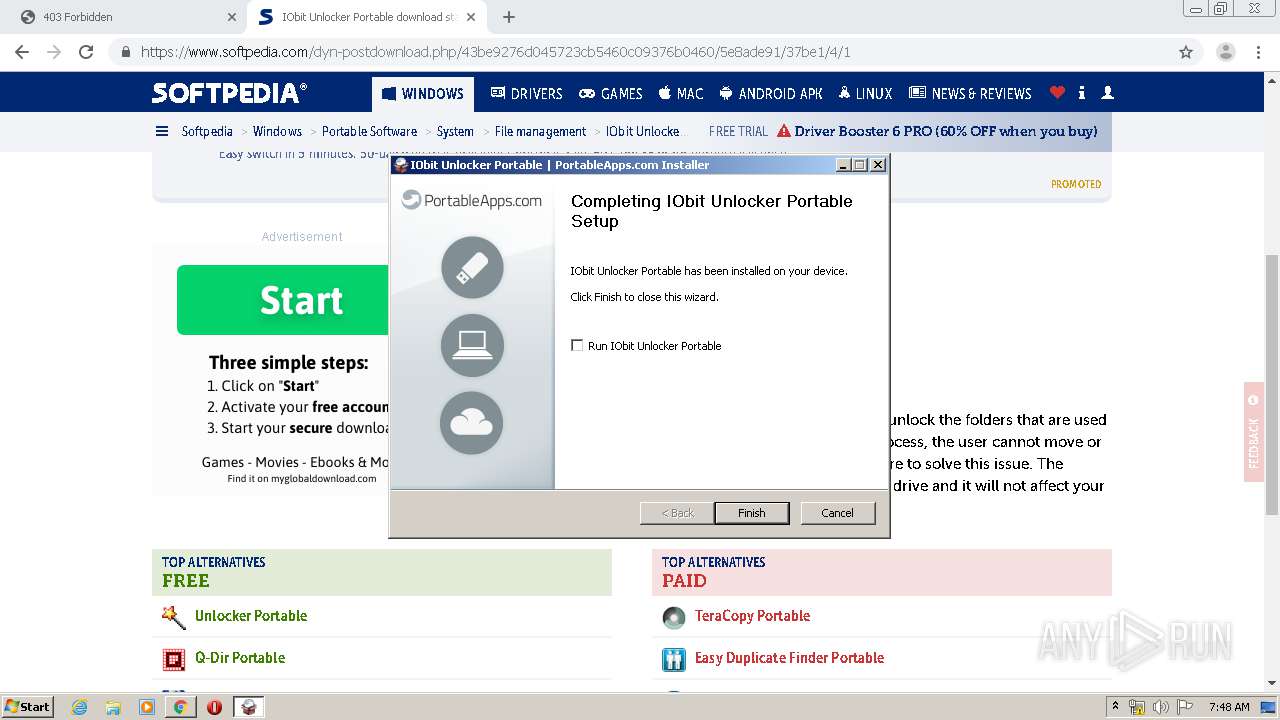Check Run IObit Unlocker Portable checkbox

577,345
